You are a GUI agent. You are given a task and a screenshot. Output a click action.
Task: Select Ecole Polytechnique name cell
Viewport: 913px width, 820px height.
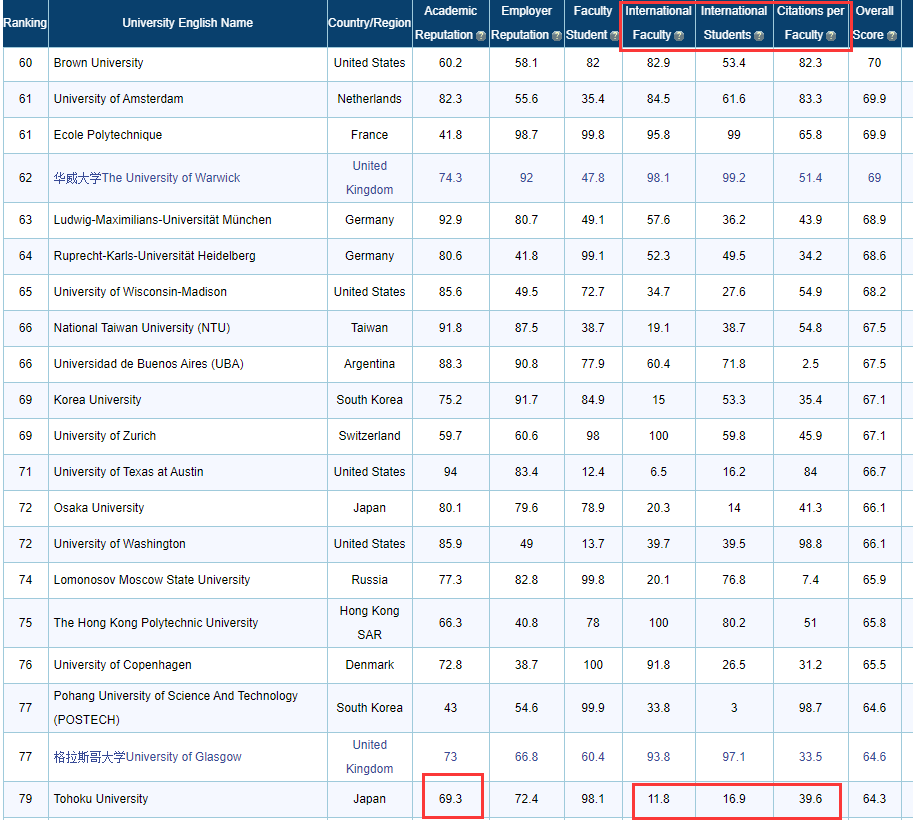(187, 135)
